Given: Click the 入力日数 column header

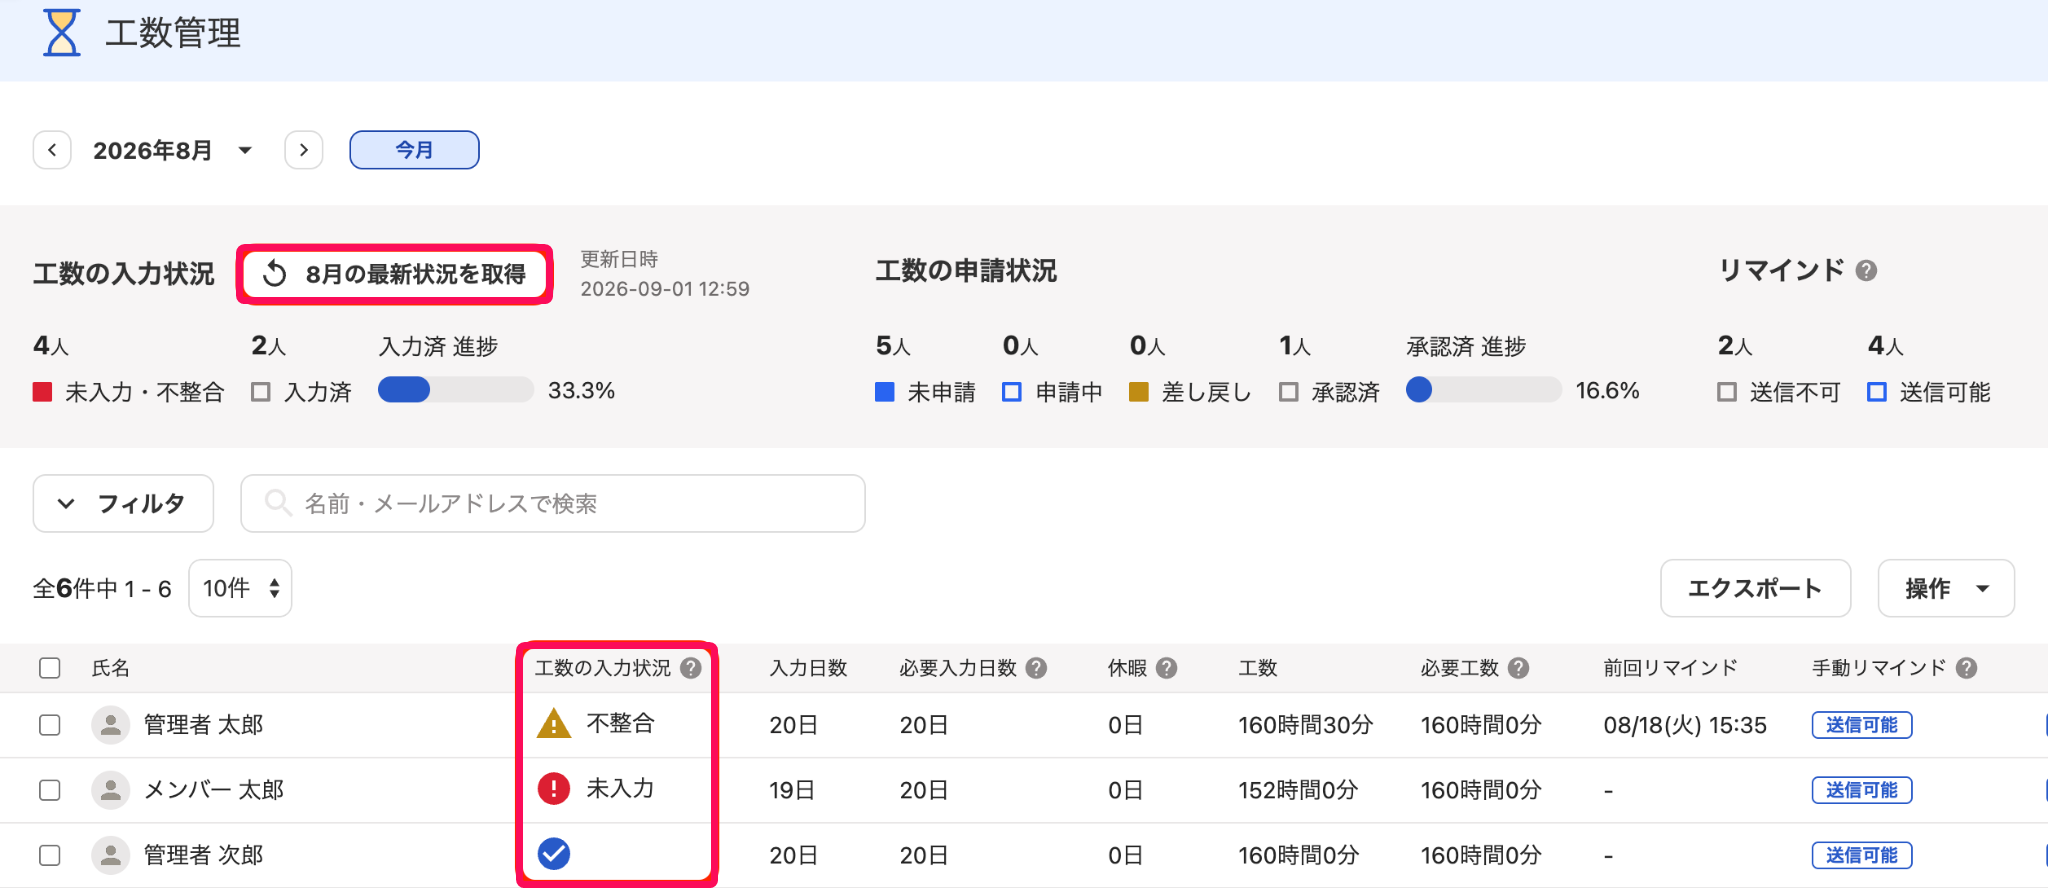Looking at the screenshot, I should (x=809, y=668).
